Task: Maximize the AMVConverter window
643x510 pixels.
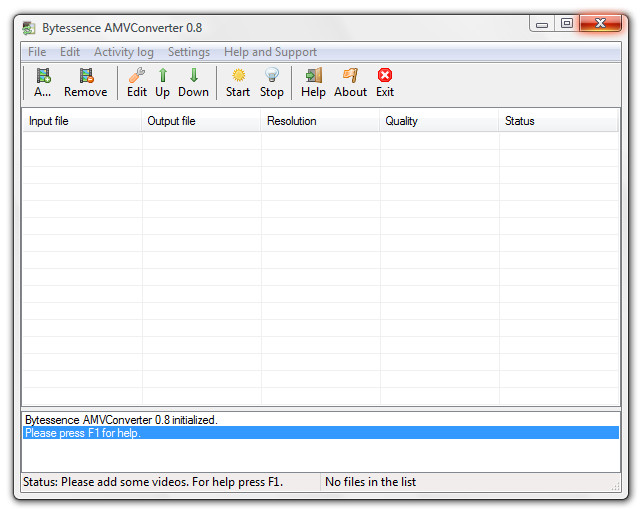Action: (567, 24)
